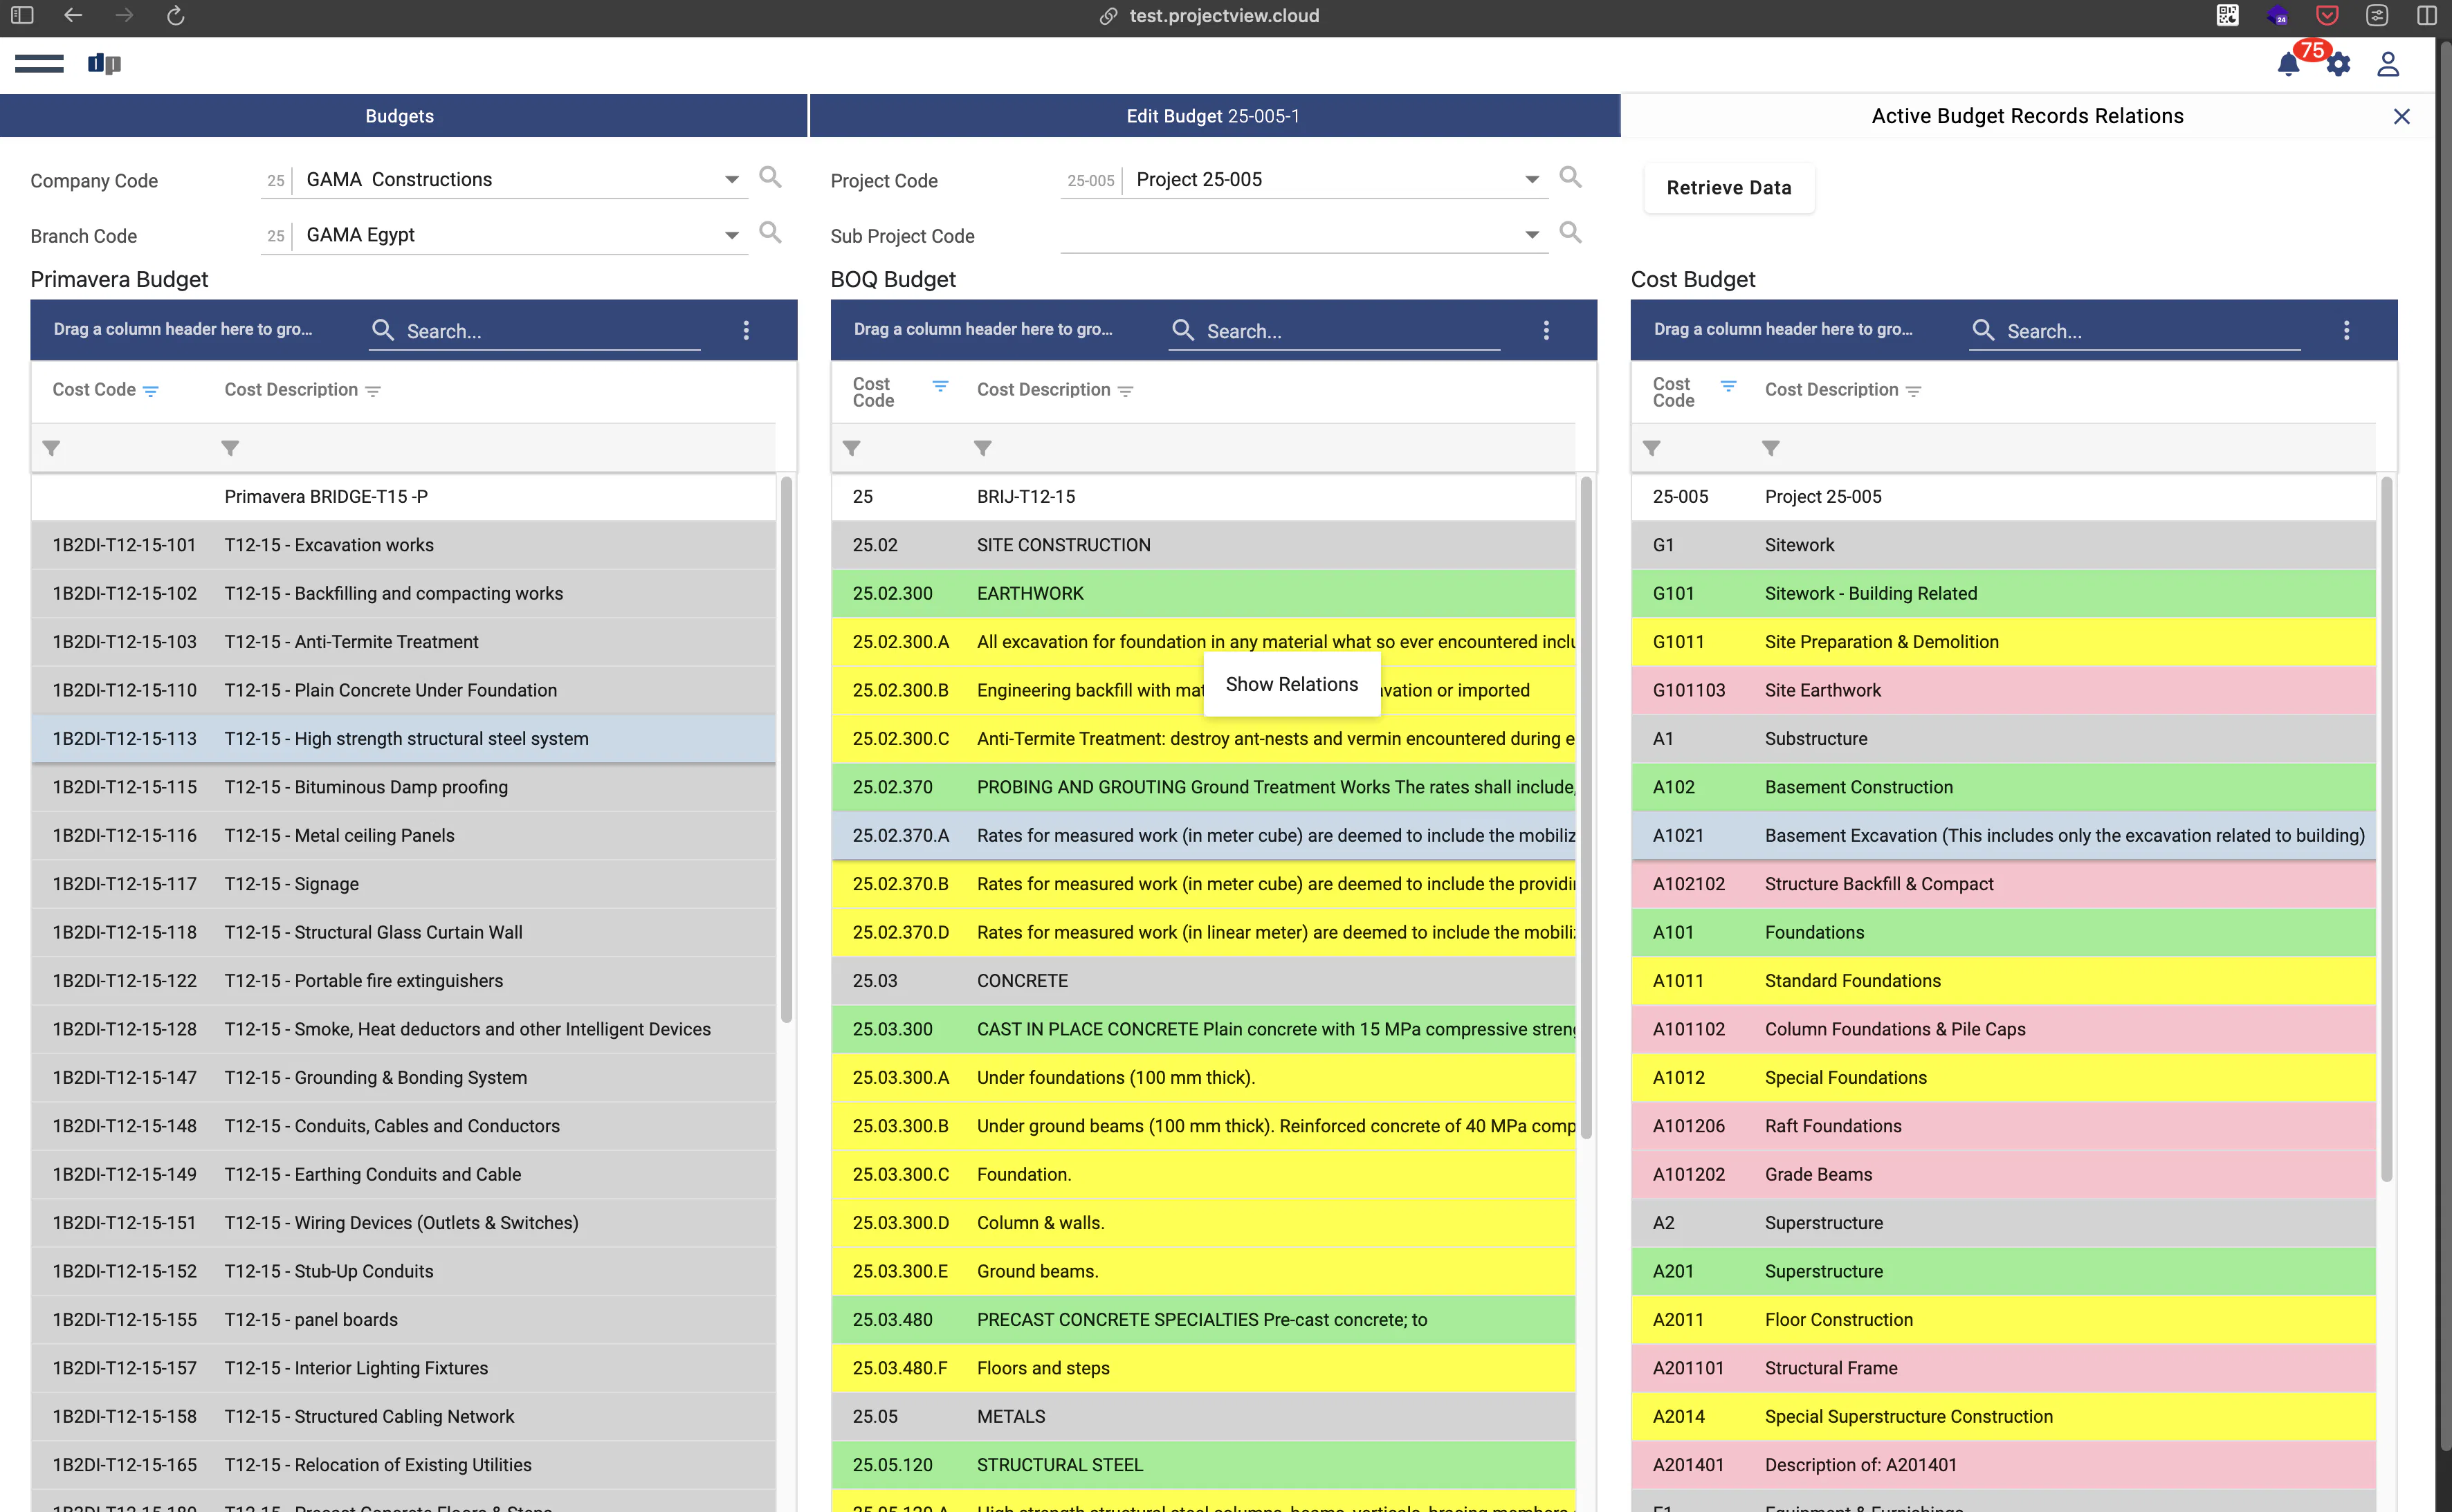
Task: Switch to Edit Budget 25-005-1 tab
Action: tap(1214, 116)
